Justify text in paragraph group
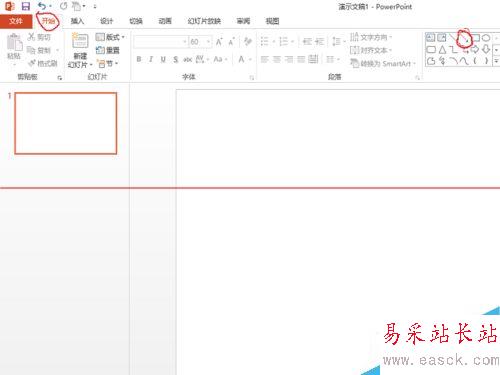Screen dimensions: 500x375 [301, 59]
